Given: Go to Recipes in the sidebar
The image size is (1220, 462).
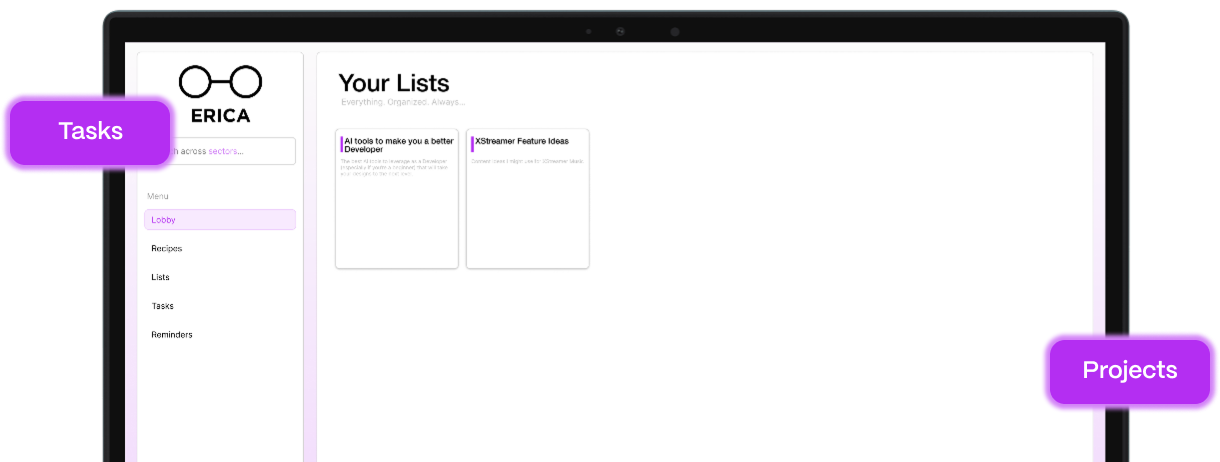Looking at the screenshot, I should click(x=167, y=248).
